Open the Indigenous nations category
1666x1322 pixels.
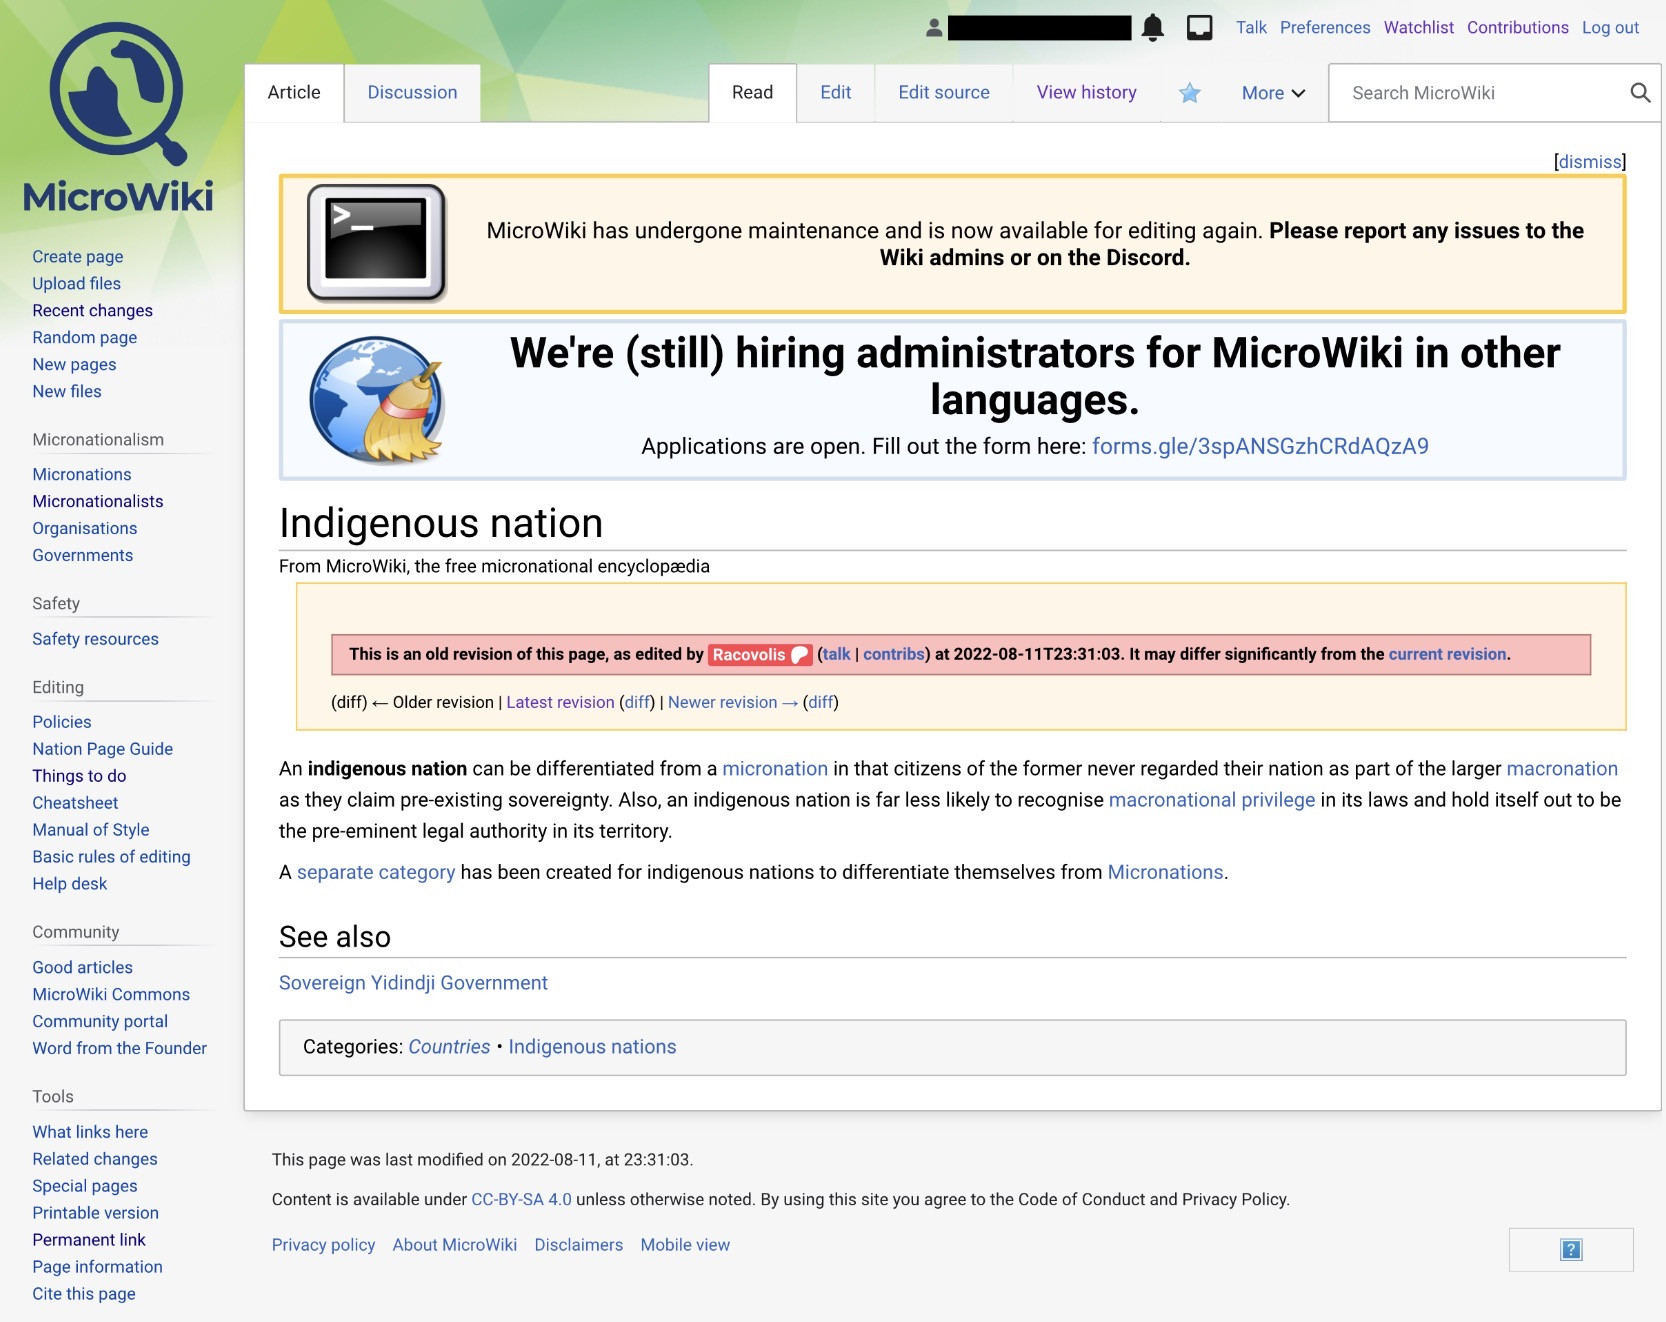click(592, 1047)
